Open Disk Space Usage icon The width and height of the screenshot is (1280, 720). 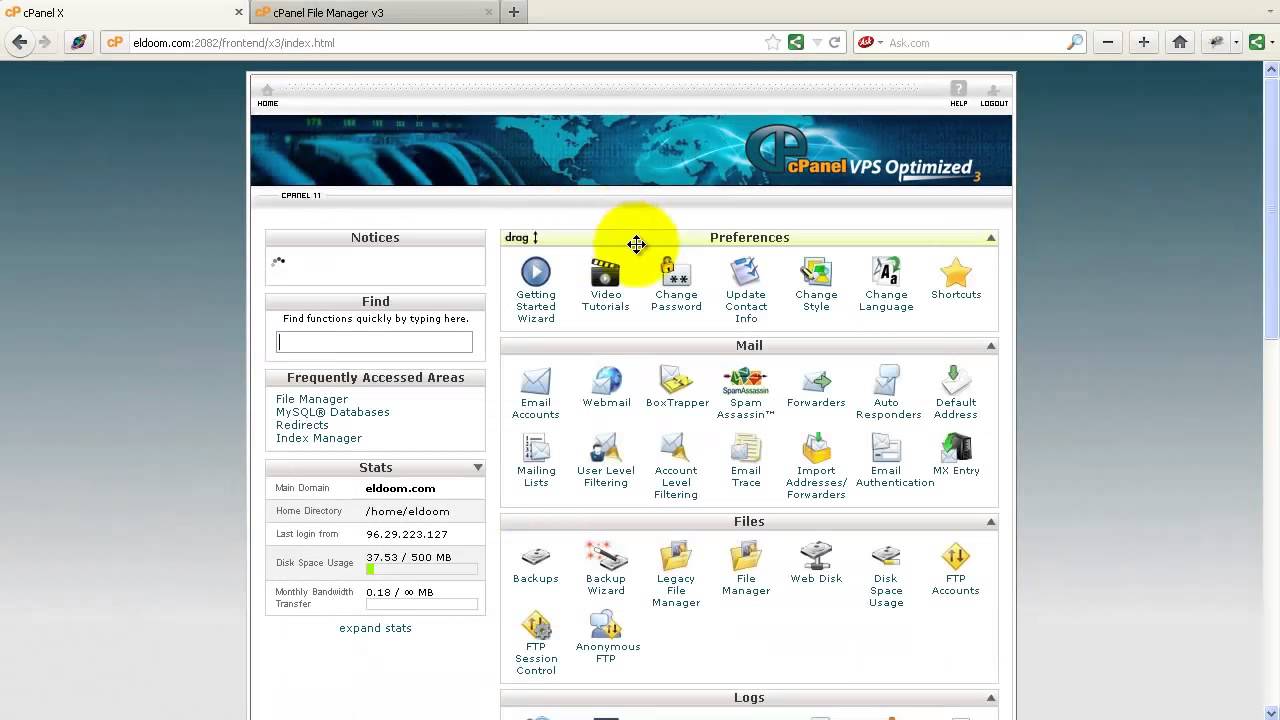point(886,556)
